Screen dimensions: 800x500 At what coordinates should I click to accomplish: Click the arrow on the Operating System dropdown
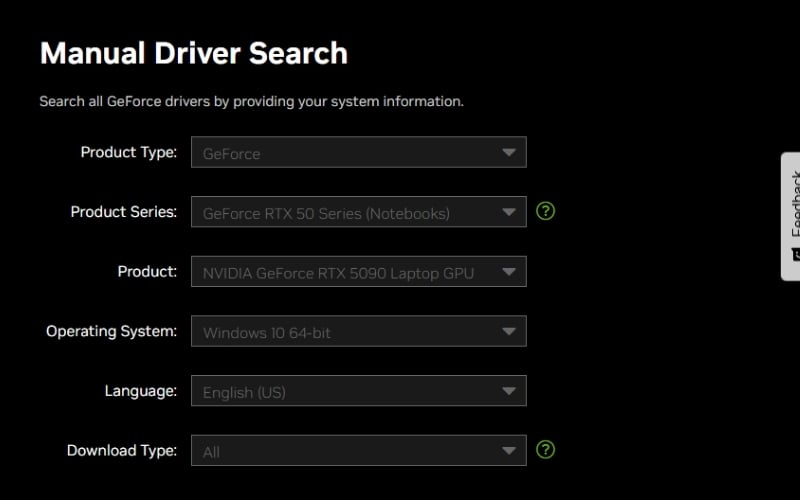(x=508, y=332)
